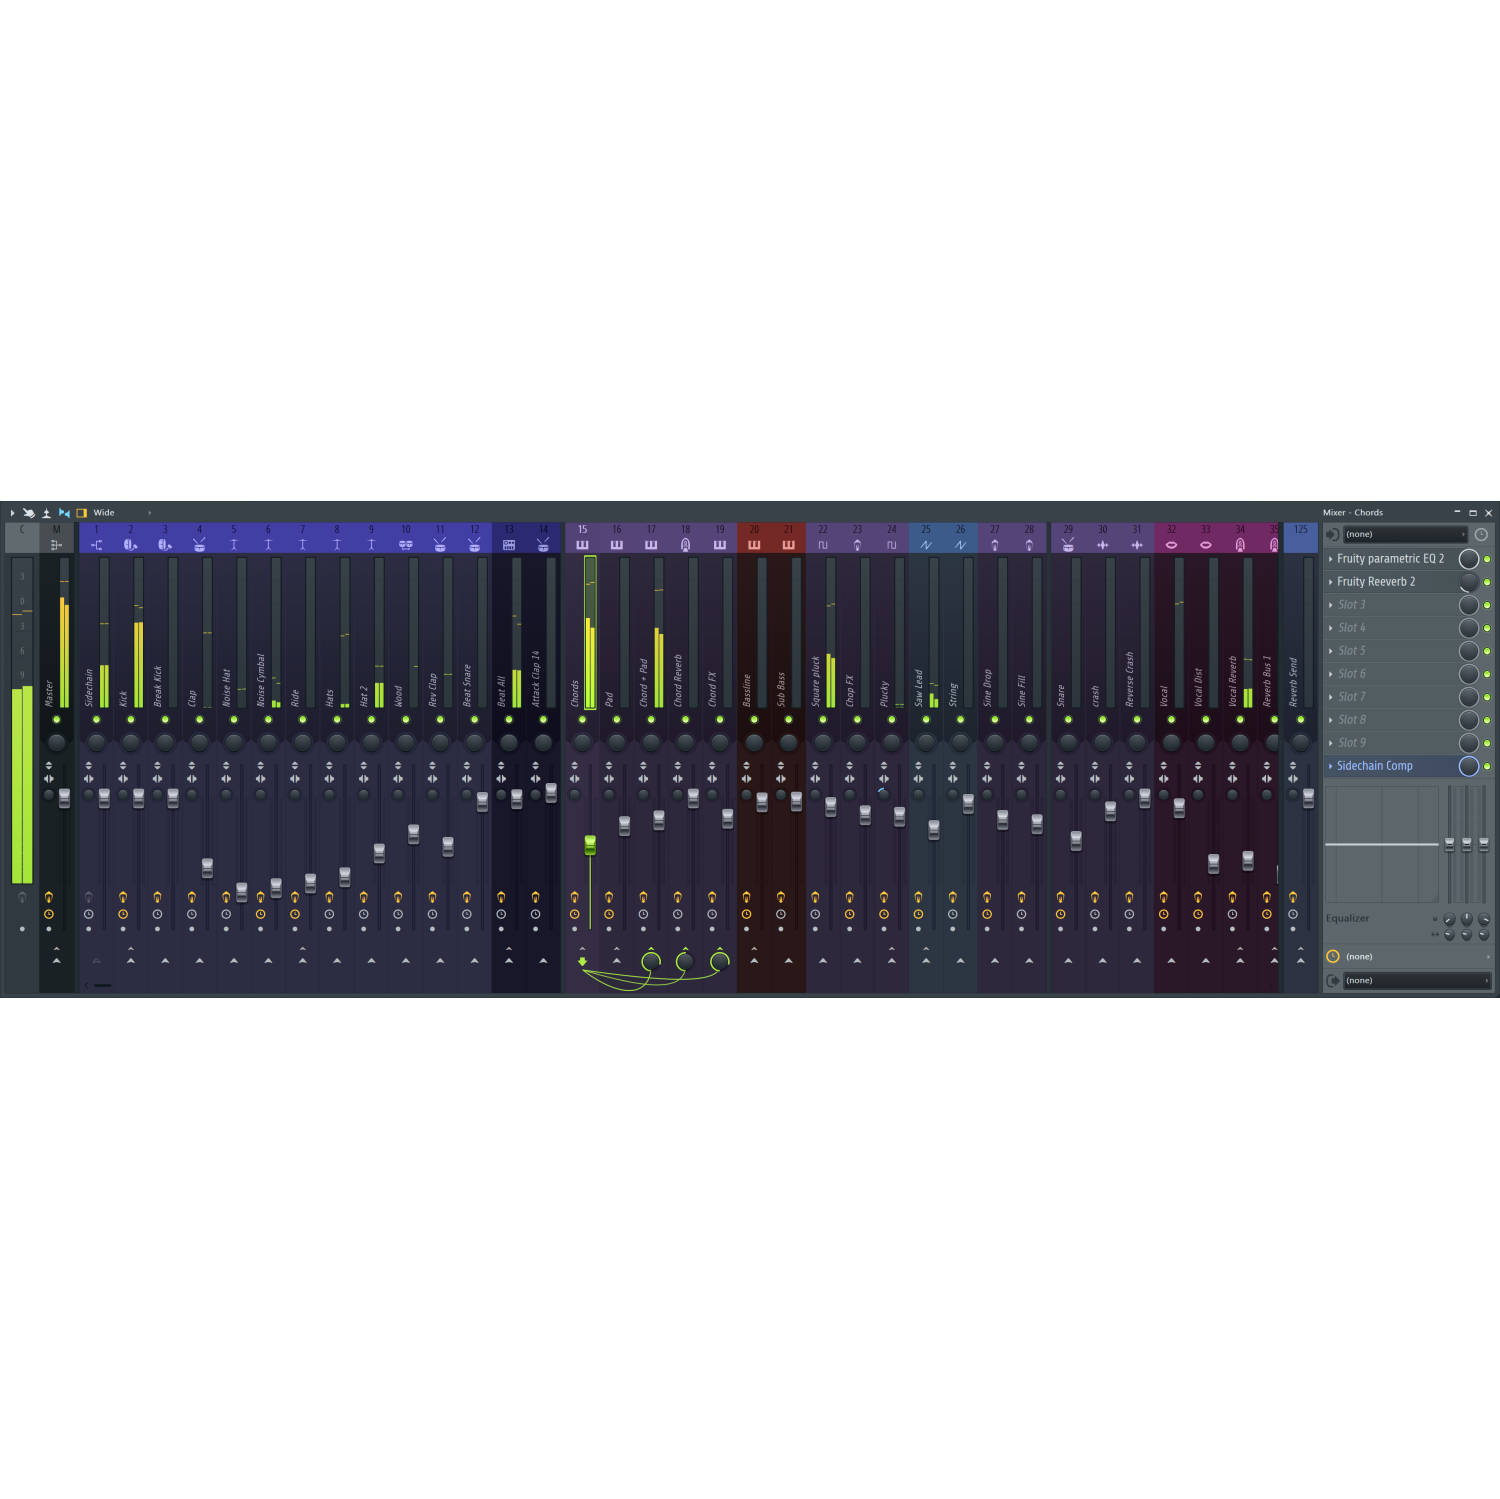Viewport: 1500px width, 1499px height.
Task: Click the shades/glasses icon on track 10
Action: tap(405, 546)
